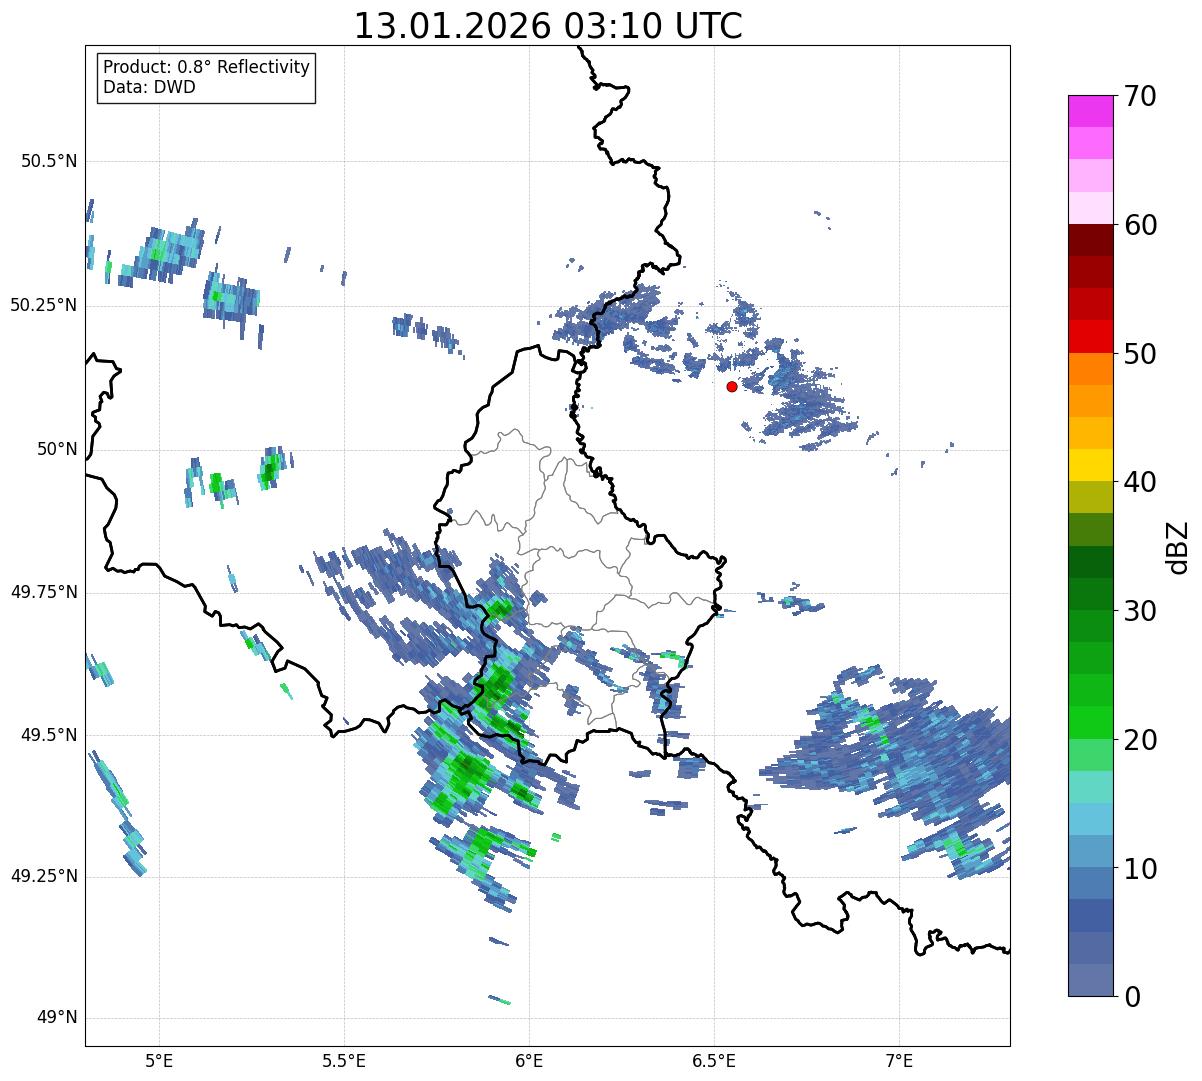Click the 'Product: 0.8° Reflectivity' text
This screenshot has width=1202, height=1081.
pos(207,67)
